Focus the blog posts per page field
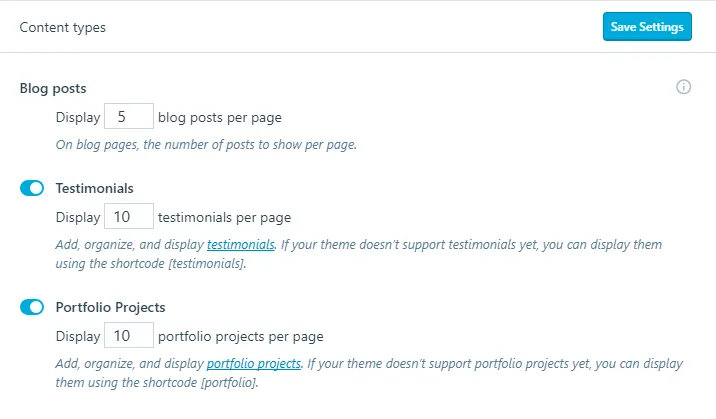The height and width of the screenshot is (419, 716). point(129,116)
